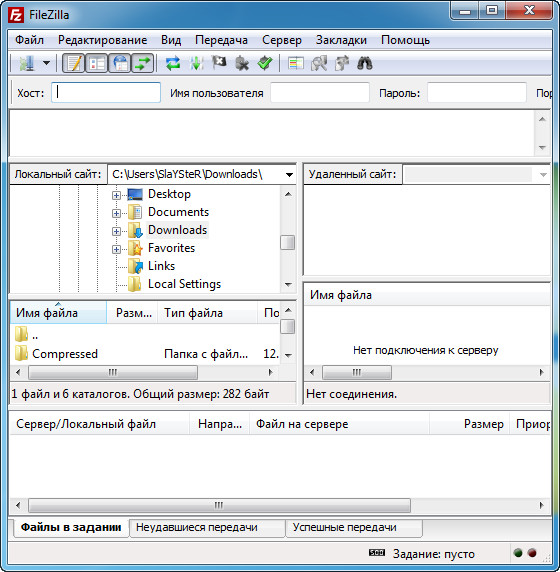Click the cancel current operation icon
560x572 pixels.
219,63
